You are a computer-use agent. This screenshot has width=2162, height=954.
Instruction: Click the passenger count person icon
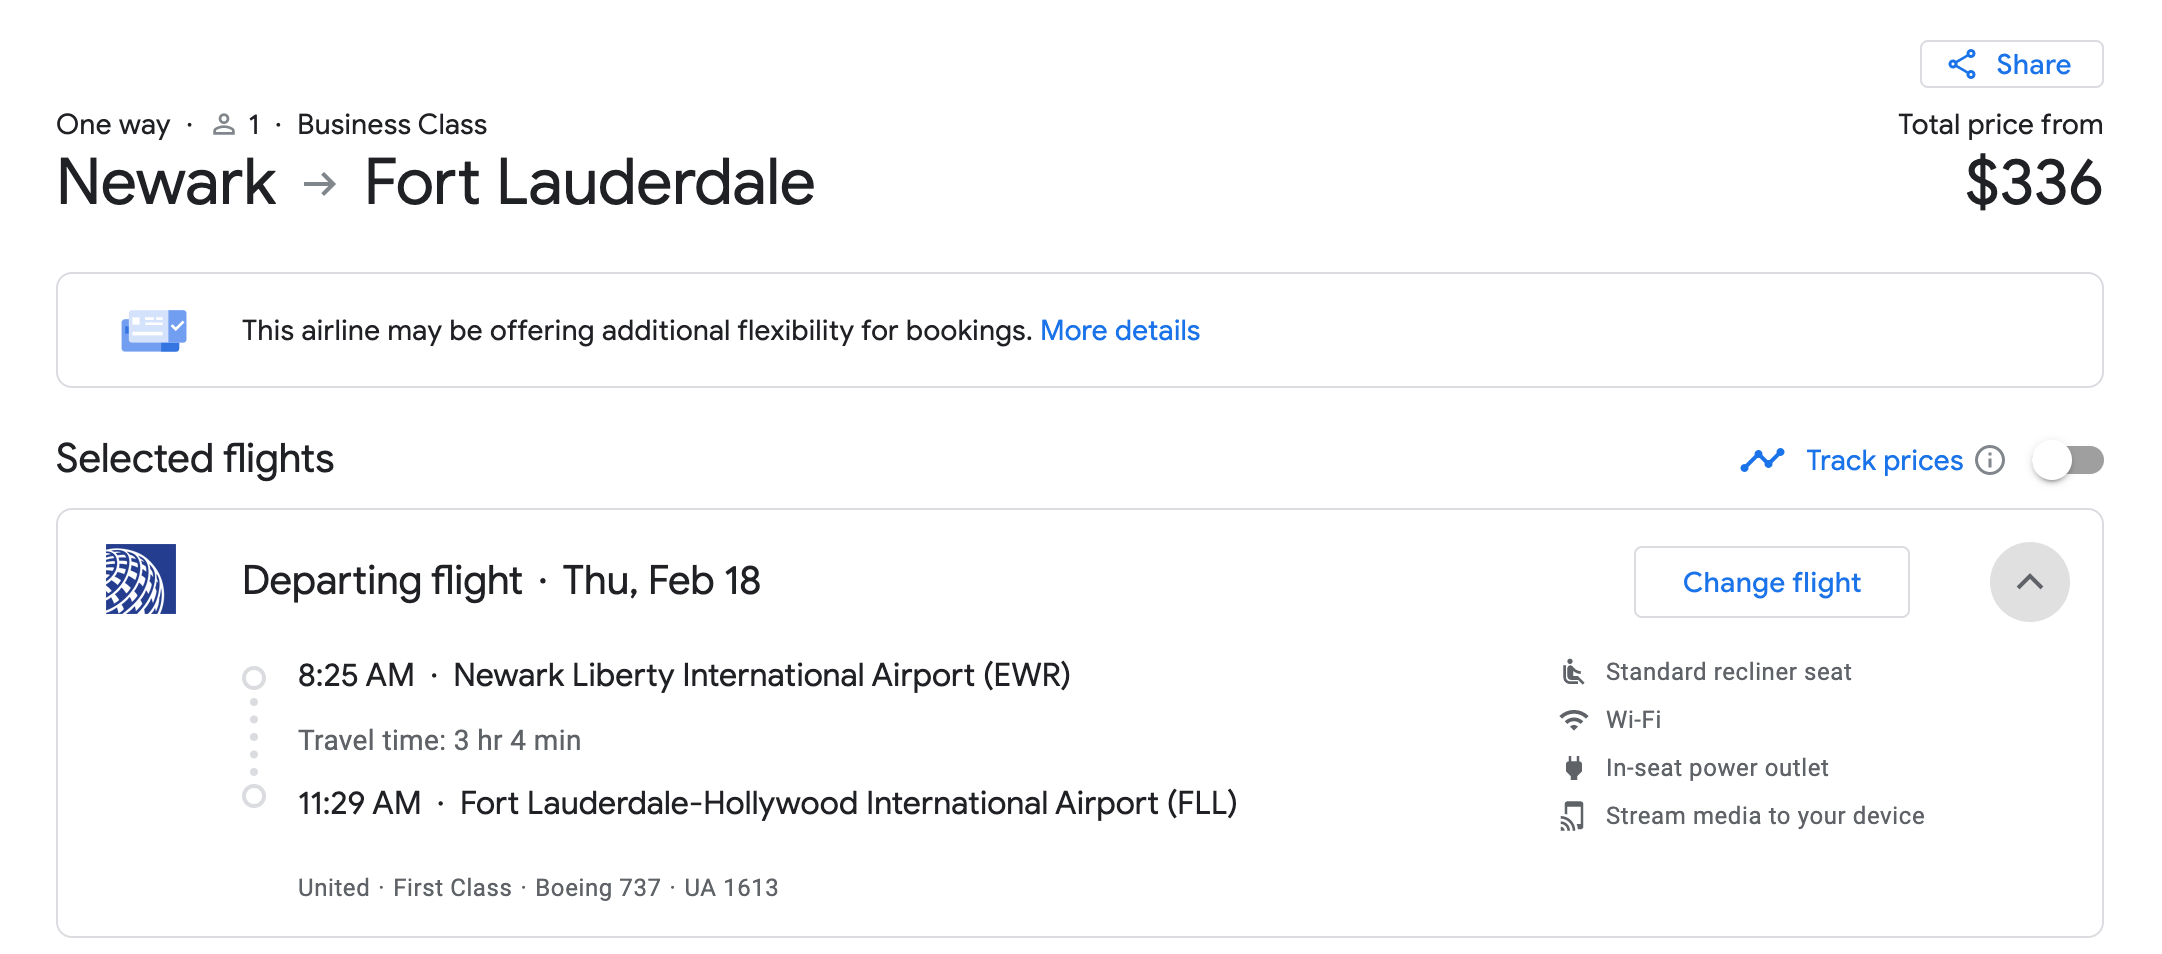point(224,125)
